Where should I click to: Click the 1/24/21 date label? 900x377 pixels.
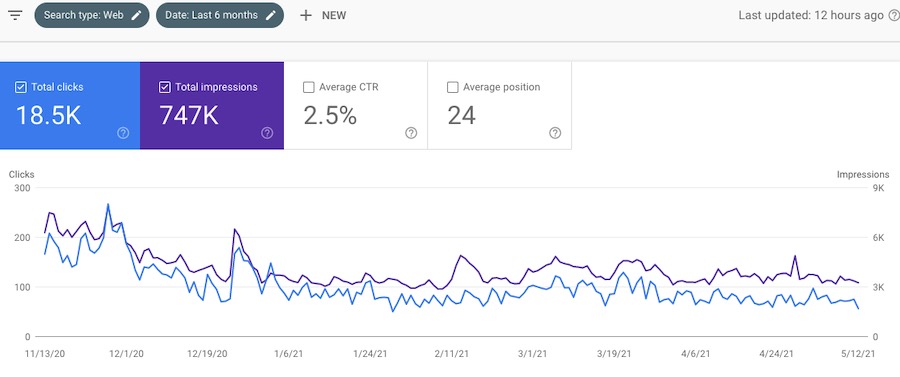(x=370, y=354)
